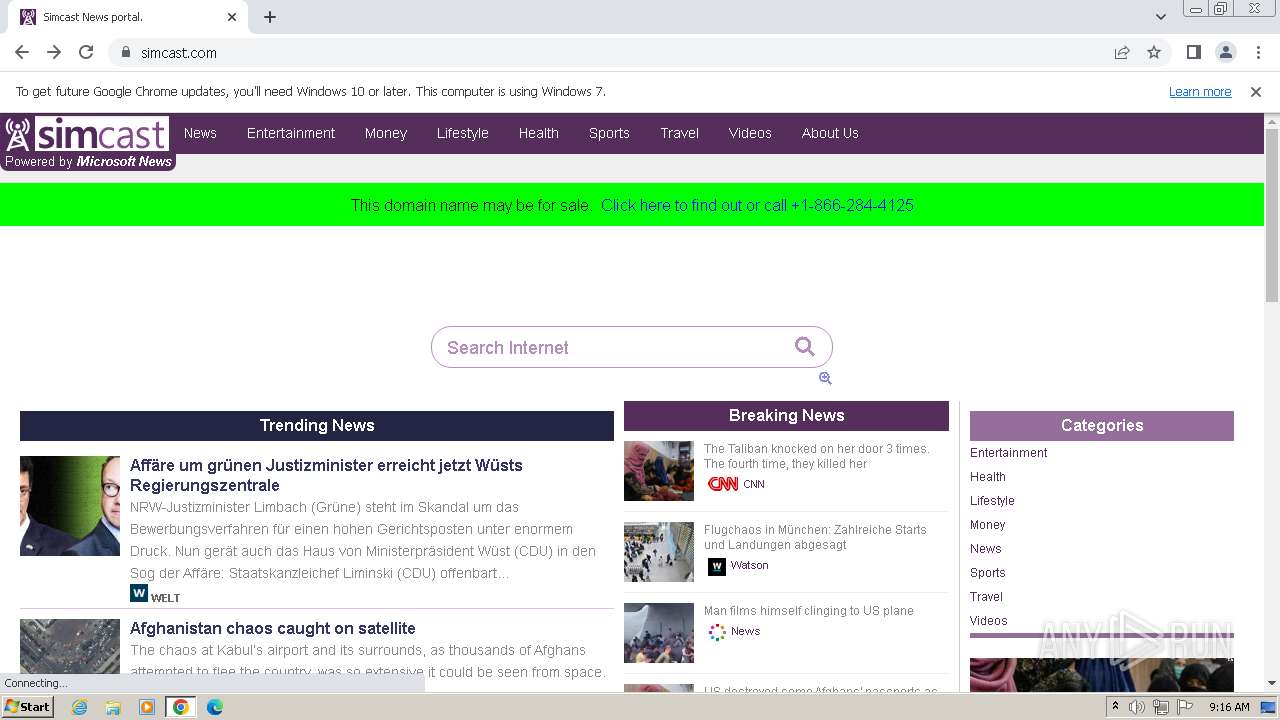Open Justizminister article thumbnail
This screenshot has height=720, width=1280.
click(70, 506)
